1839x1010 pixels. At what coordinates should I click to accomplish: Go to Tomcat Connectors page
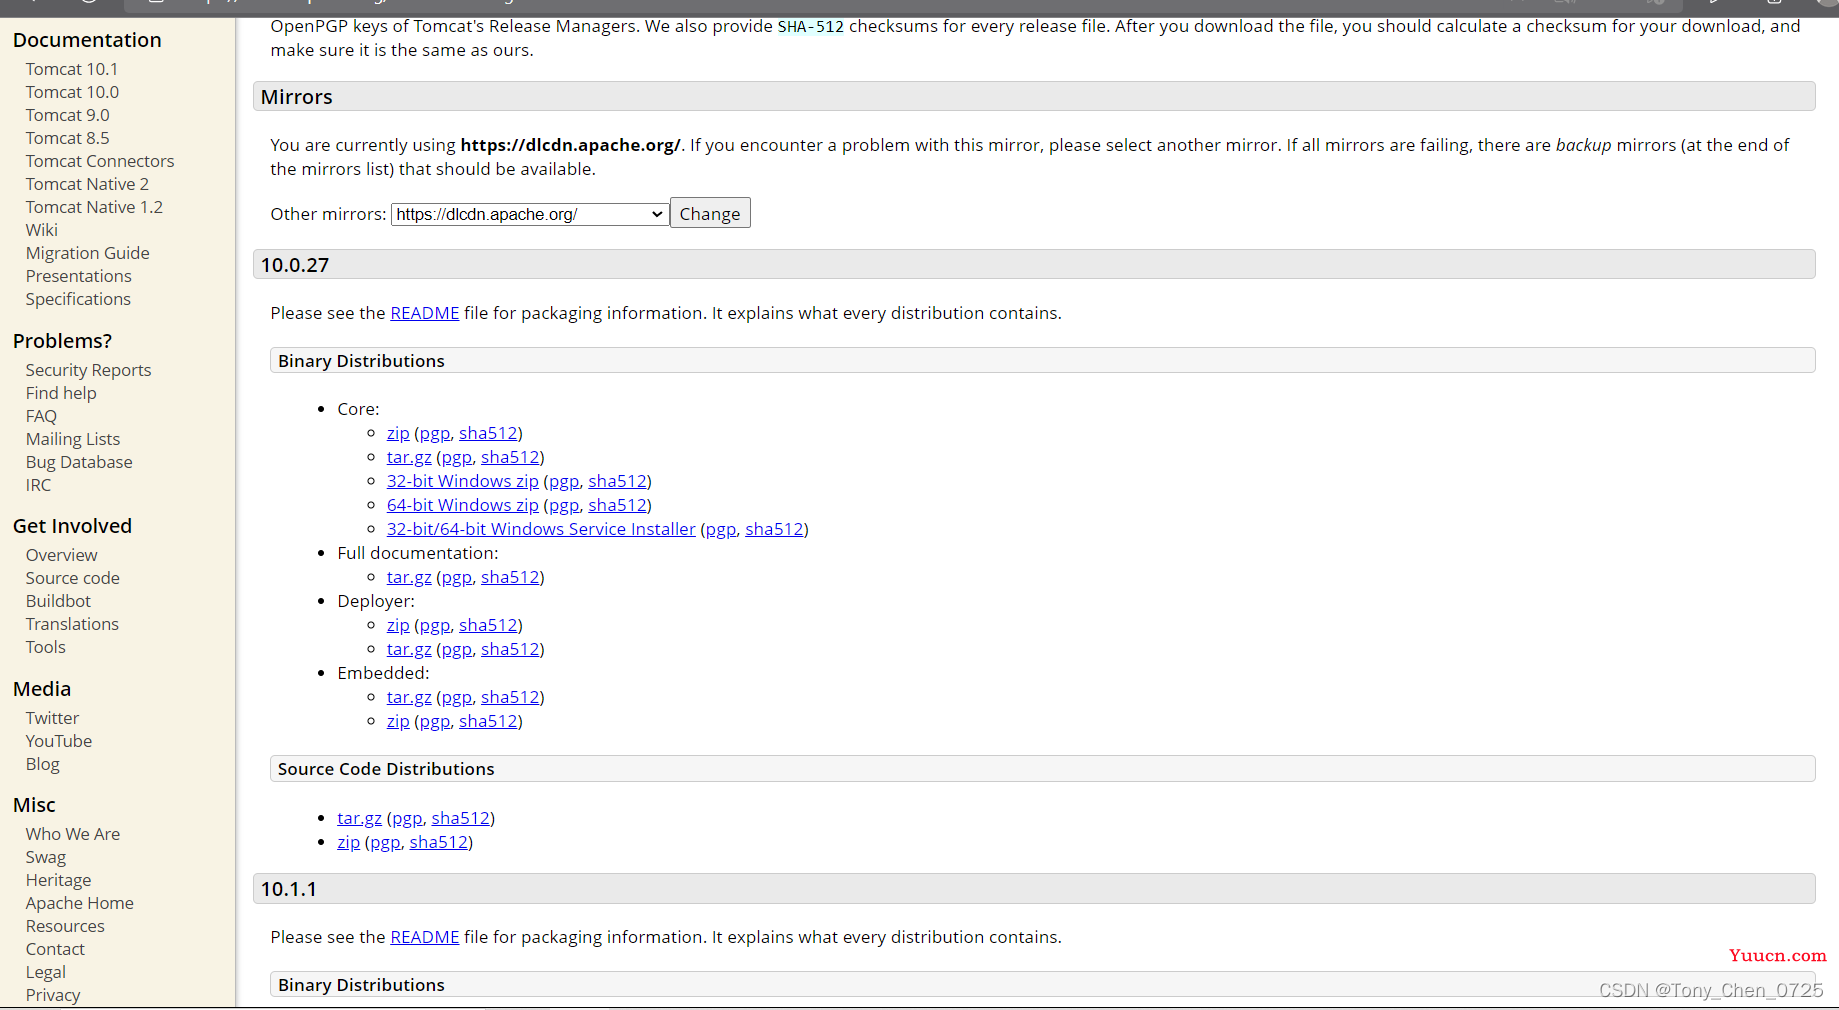pyautogui.click(x=100, y=161)
